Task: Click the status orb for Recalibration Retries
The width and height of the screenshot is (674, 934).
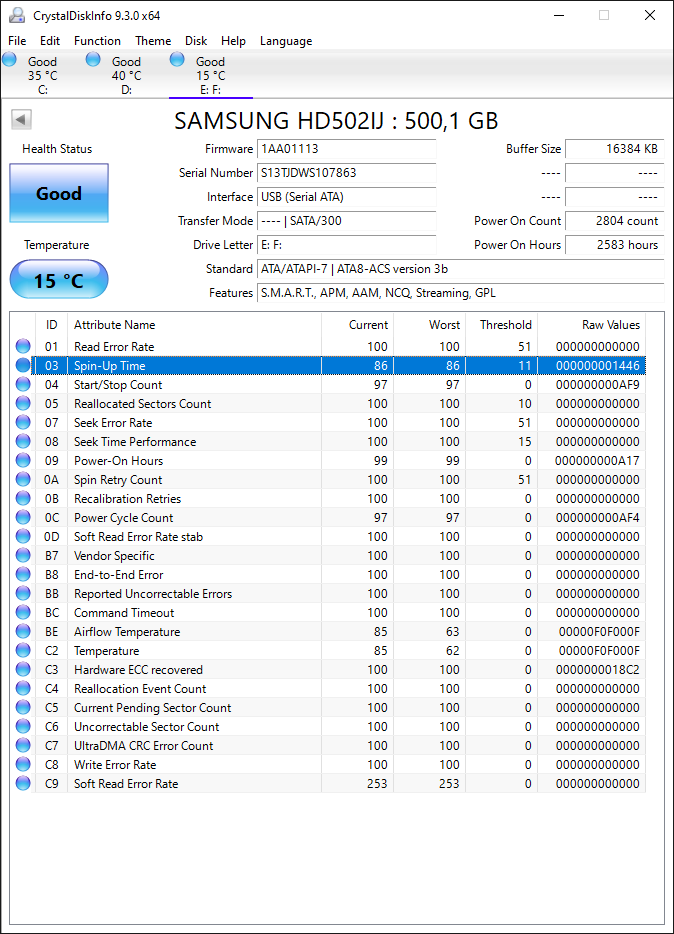Action: coord(23,498)
